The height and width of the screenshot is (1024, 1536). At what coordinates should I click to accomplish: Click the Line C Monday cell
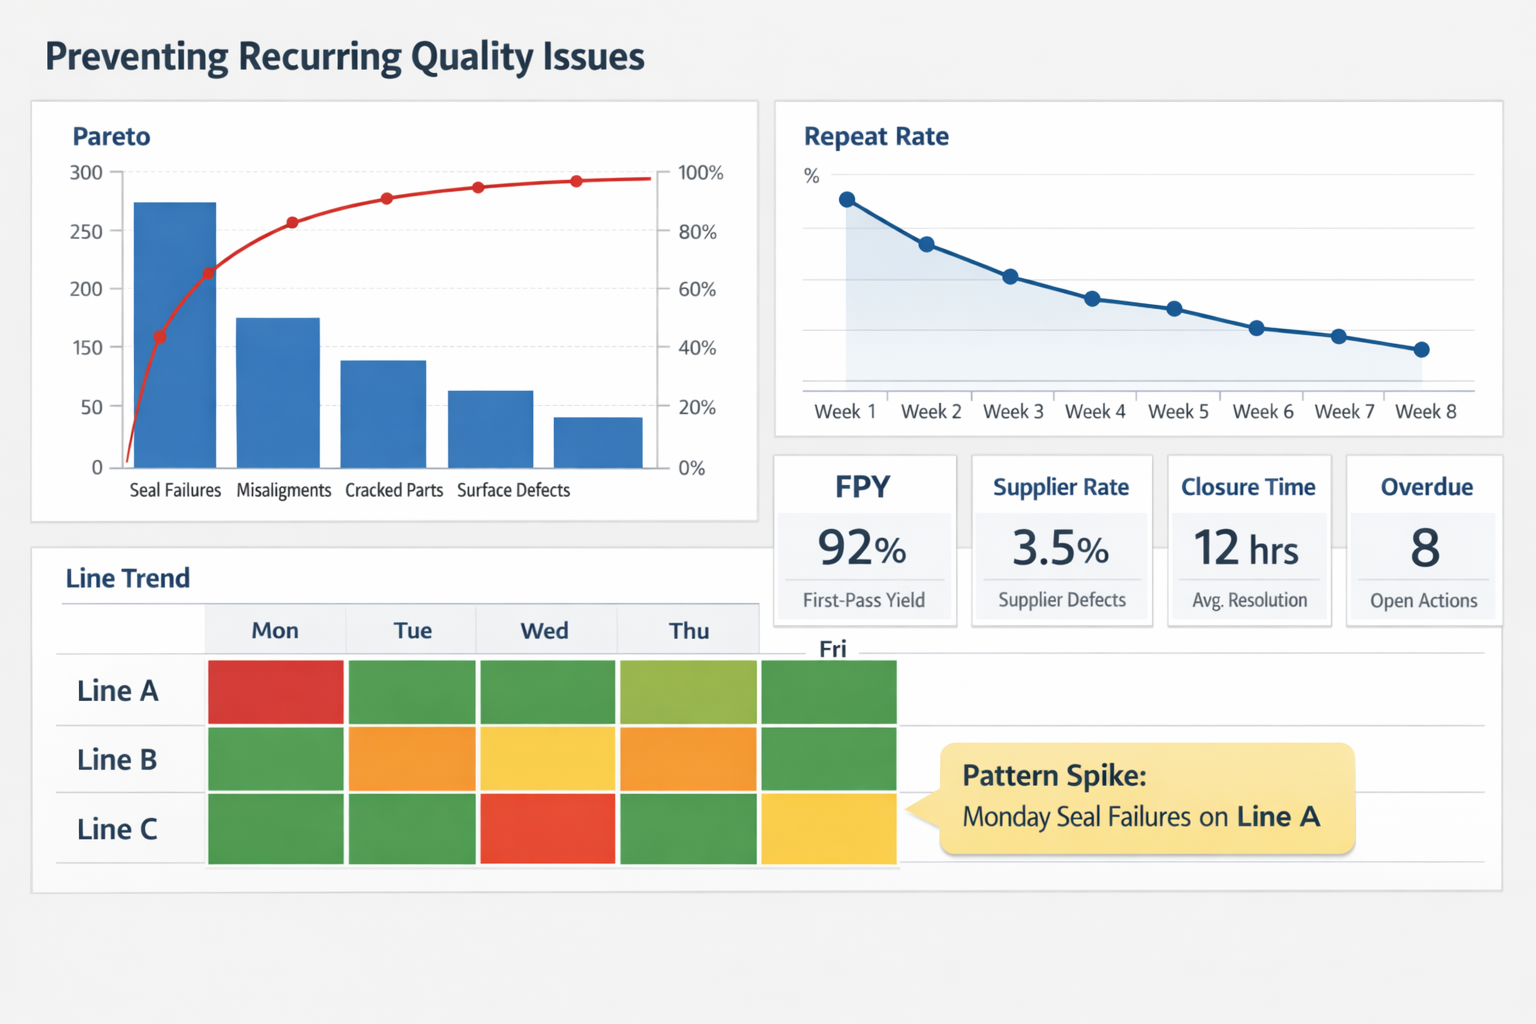point(276,829)
